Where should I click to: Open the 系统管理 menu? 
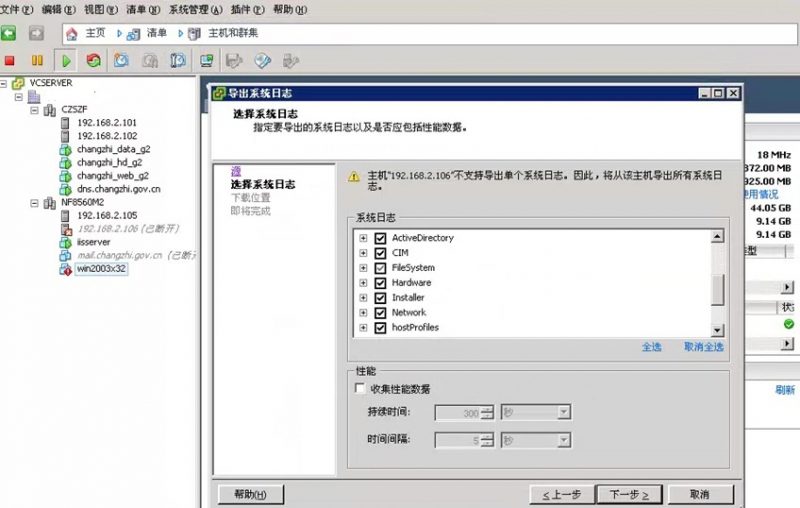tap(194, 9)
